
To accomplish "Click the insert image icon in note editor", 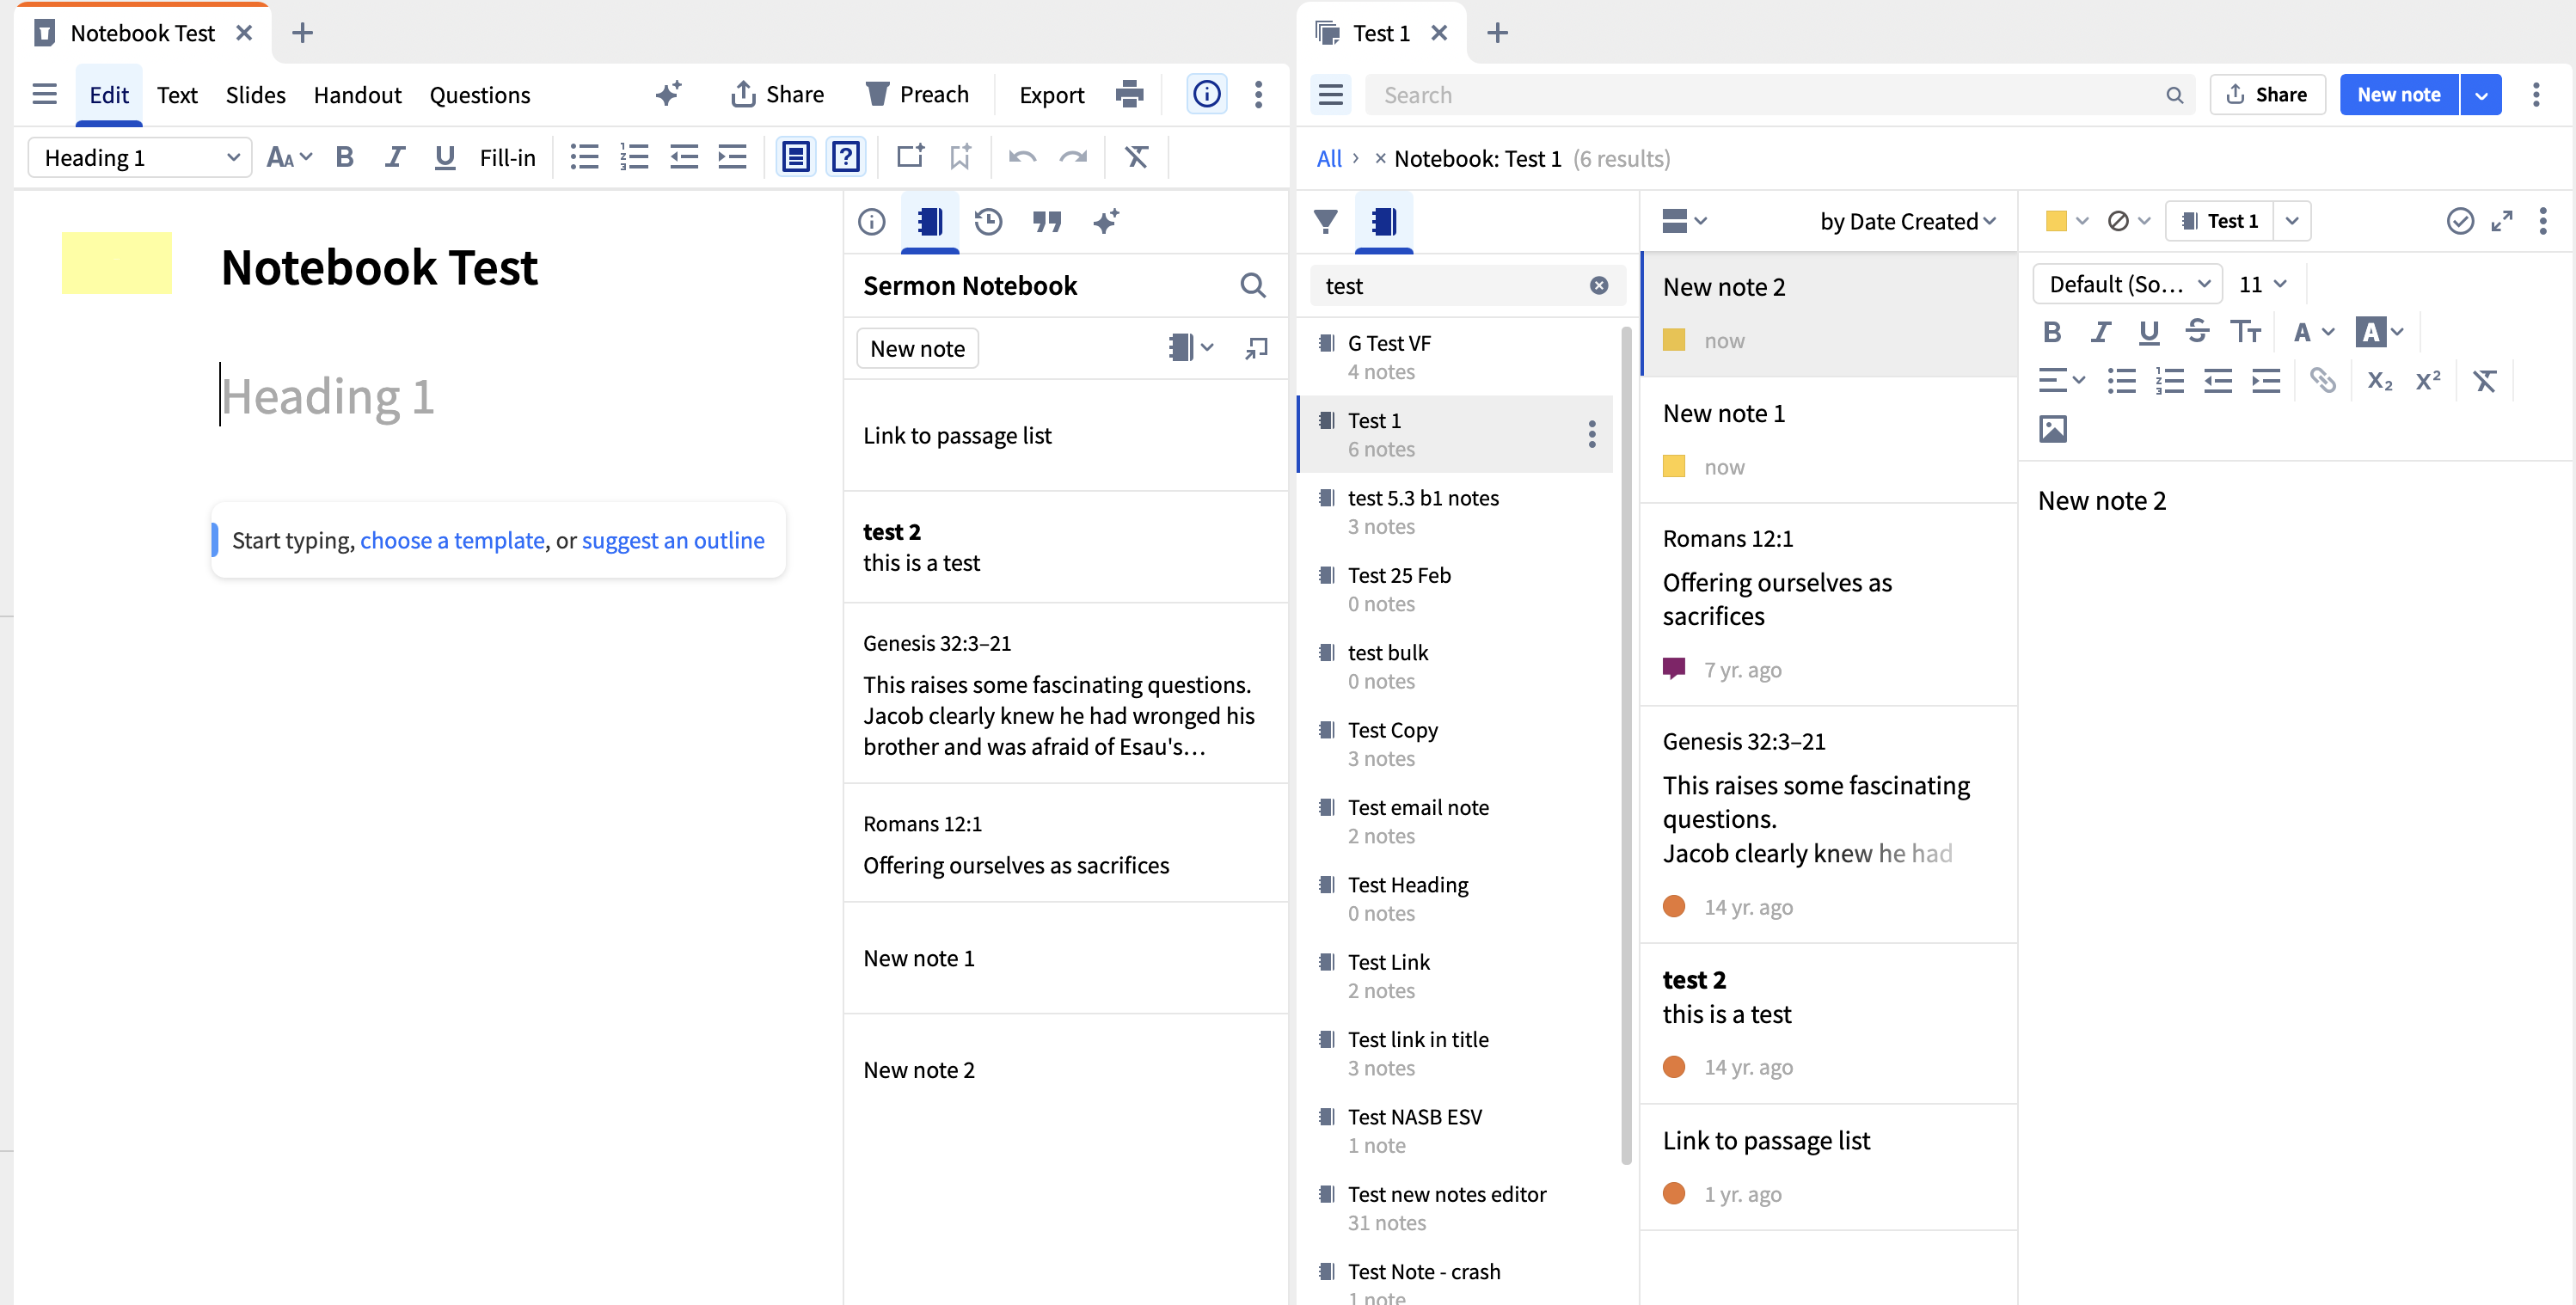I will [x=2052, y=429].
